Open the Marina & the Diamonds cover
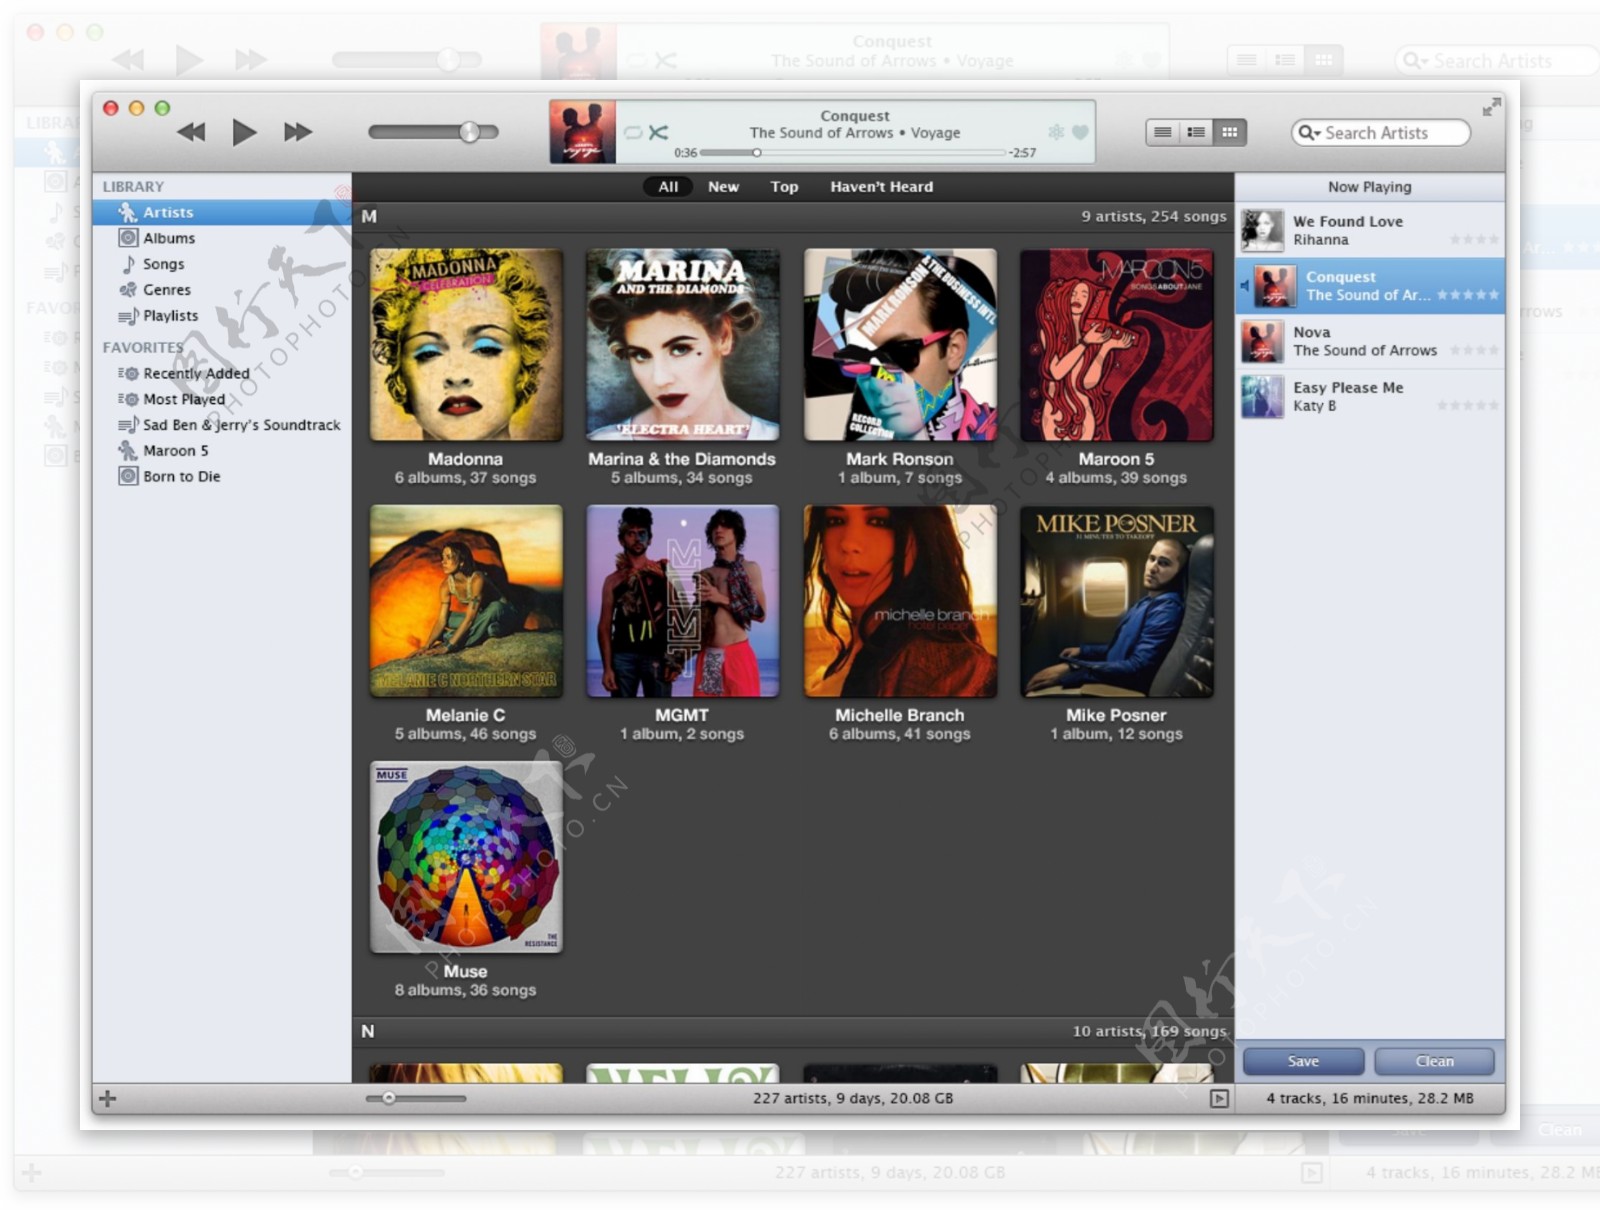Viewport: 1600px width, 1210px height. point(682,345)
